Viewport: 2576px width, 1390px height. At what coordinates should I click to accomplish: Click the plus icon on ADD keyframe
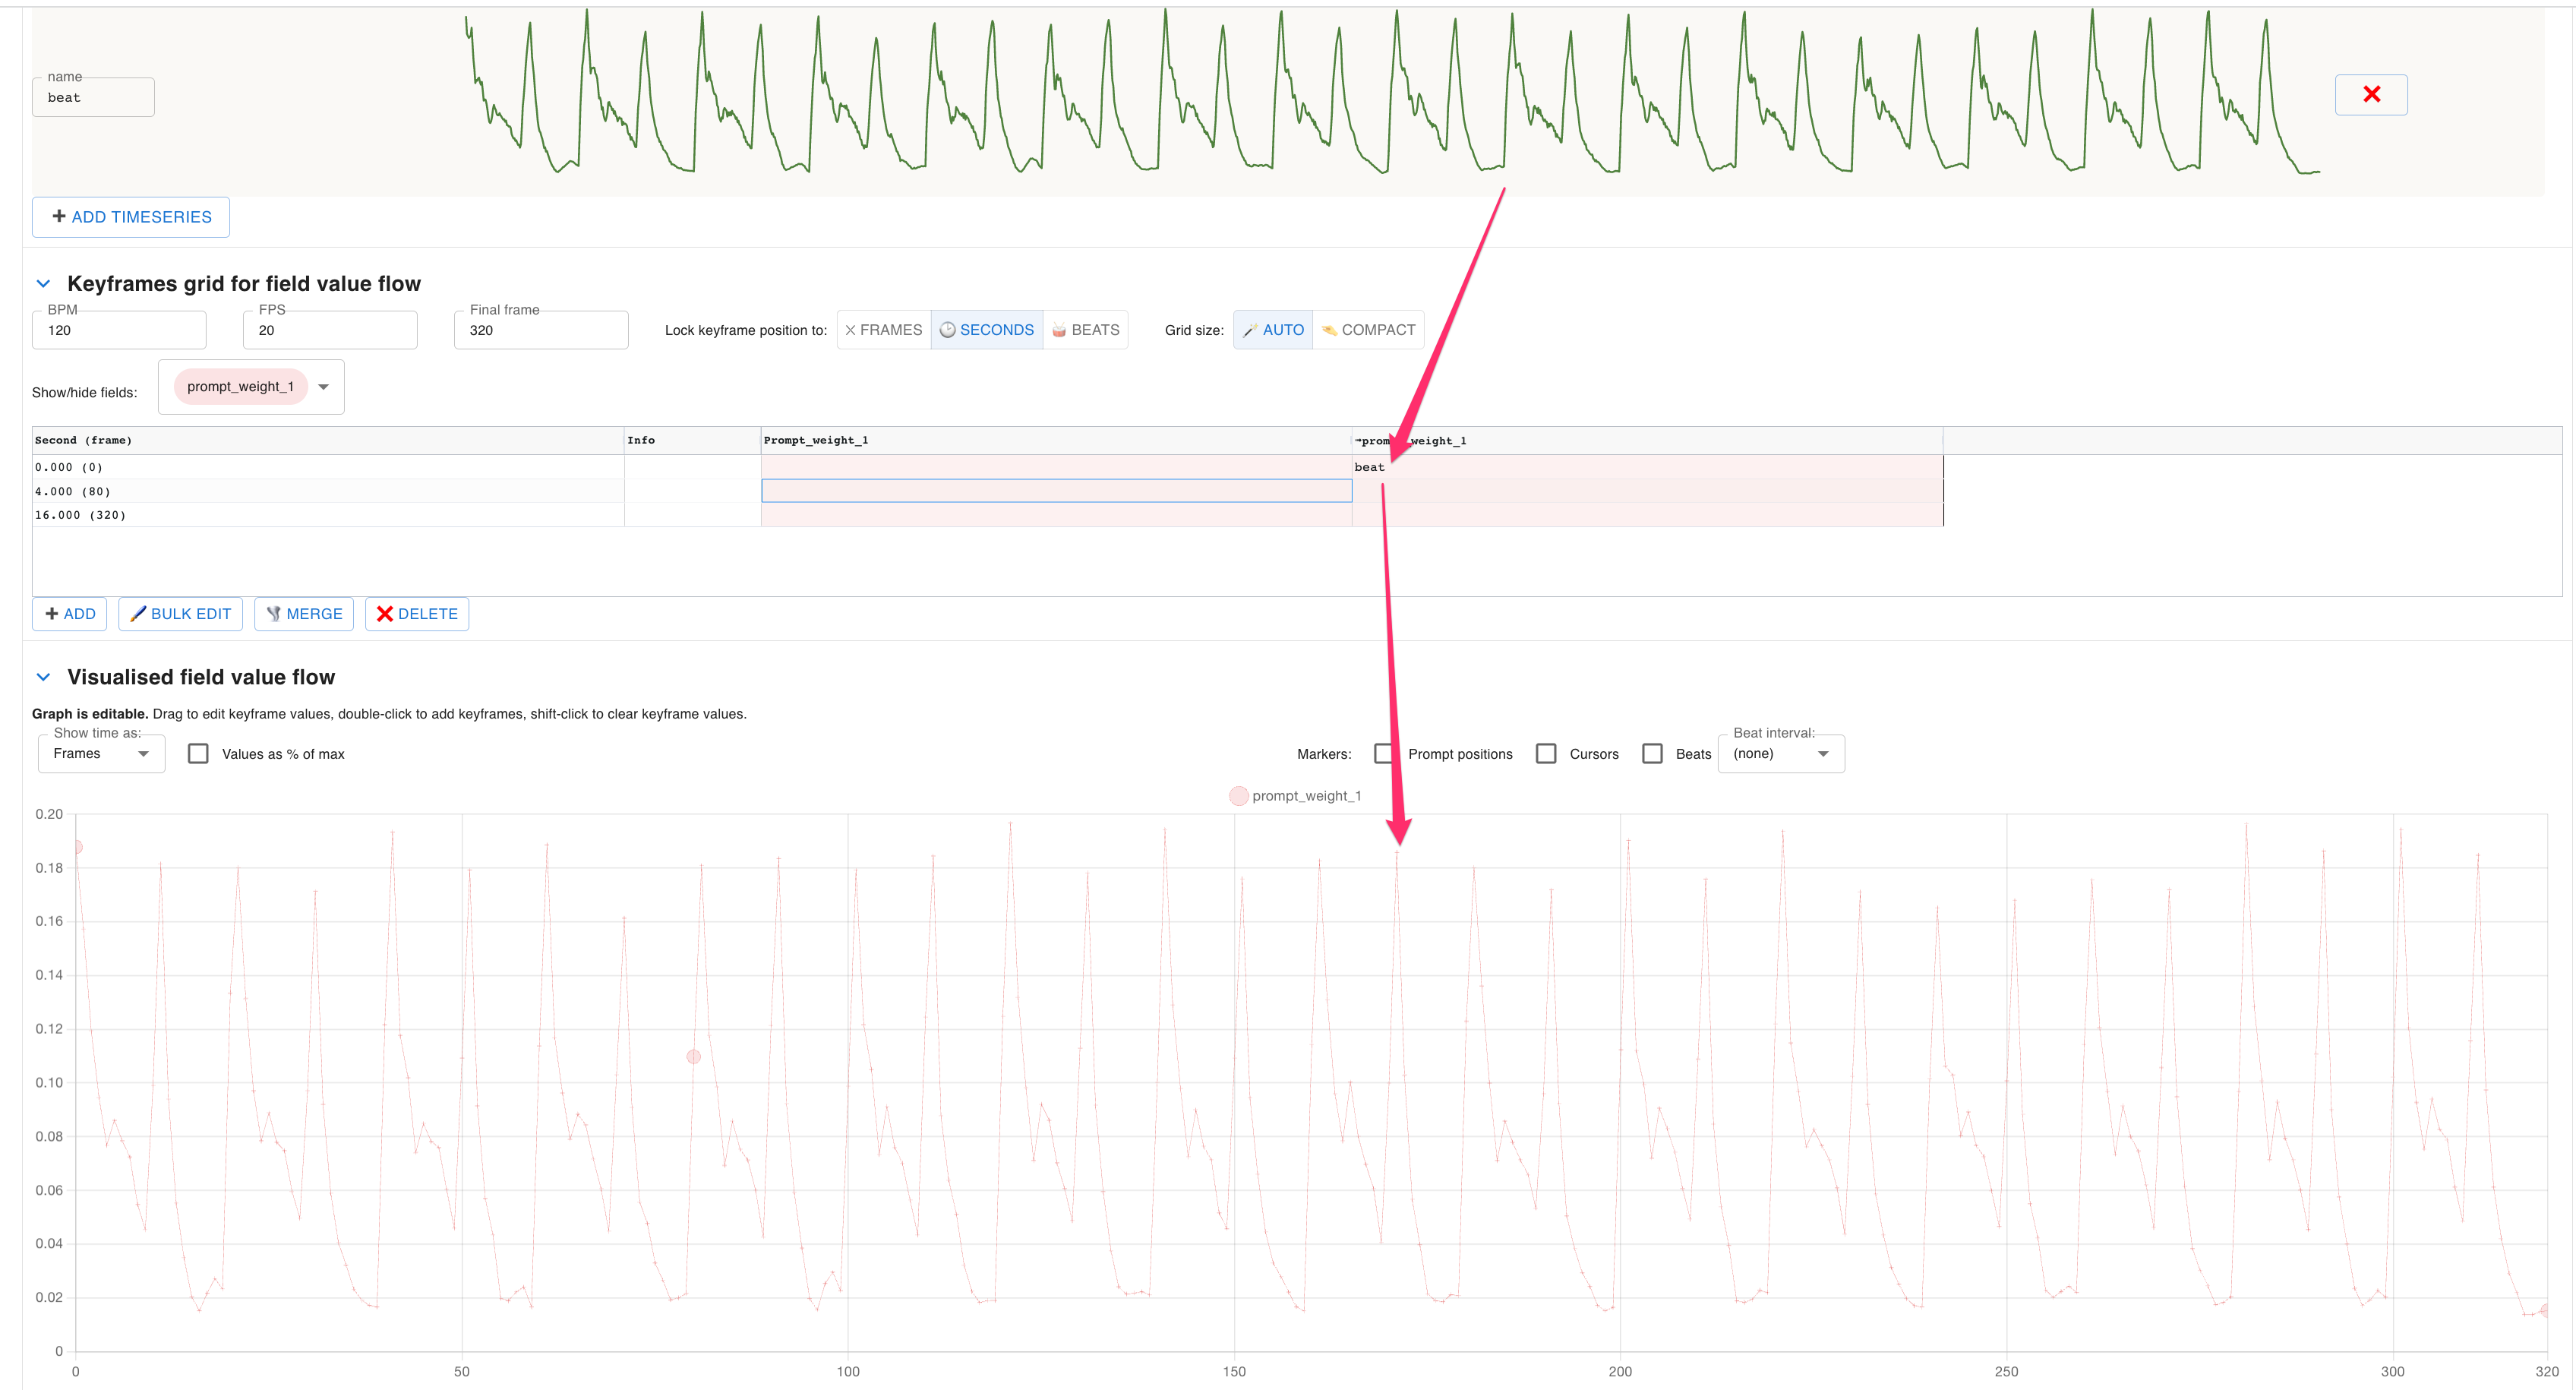(52, 613)
